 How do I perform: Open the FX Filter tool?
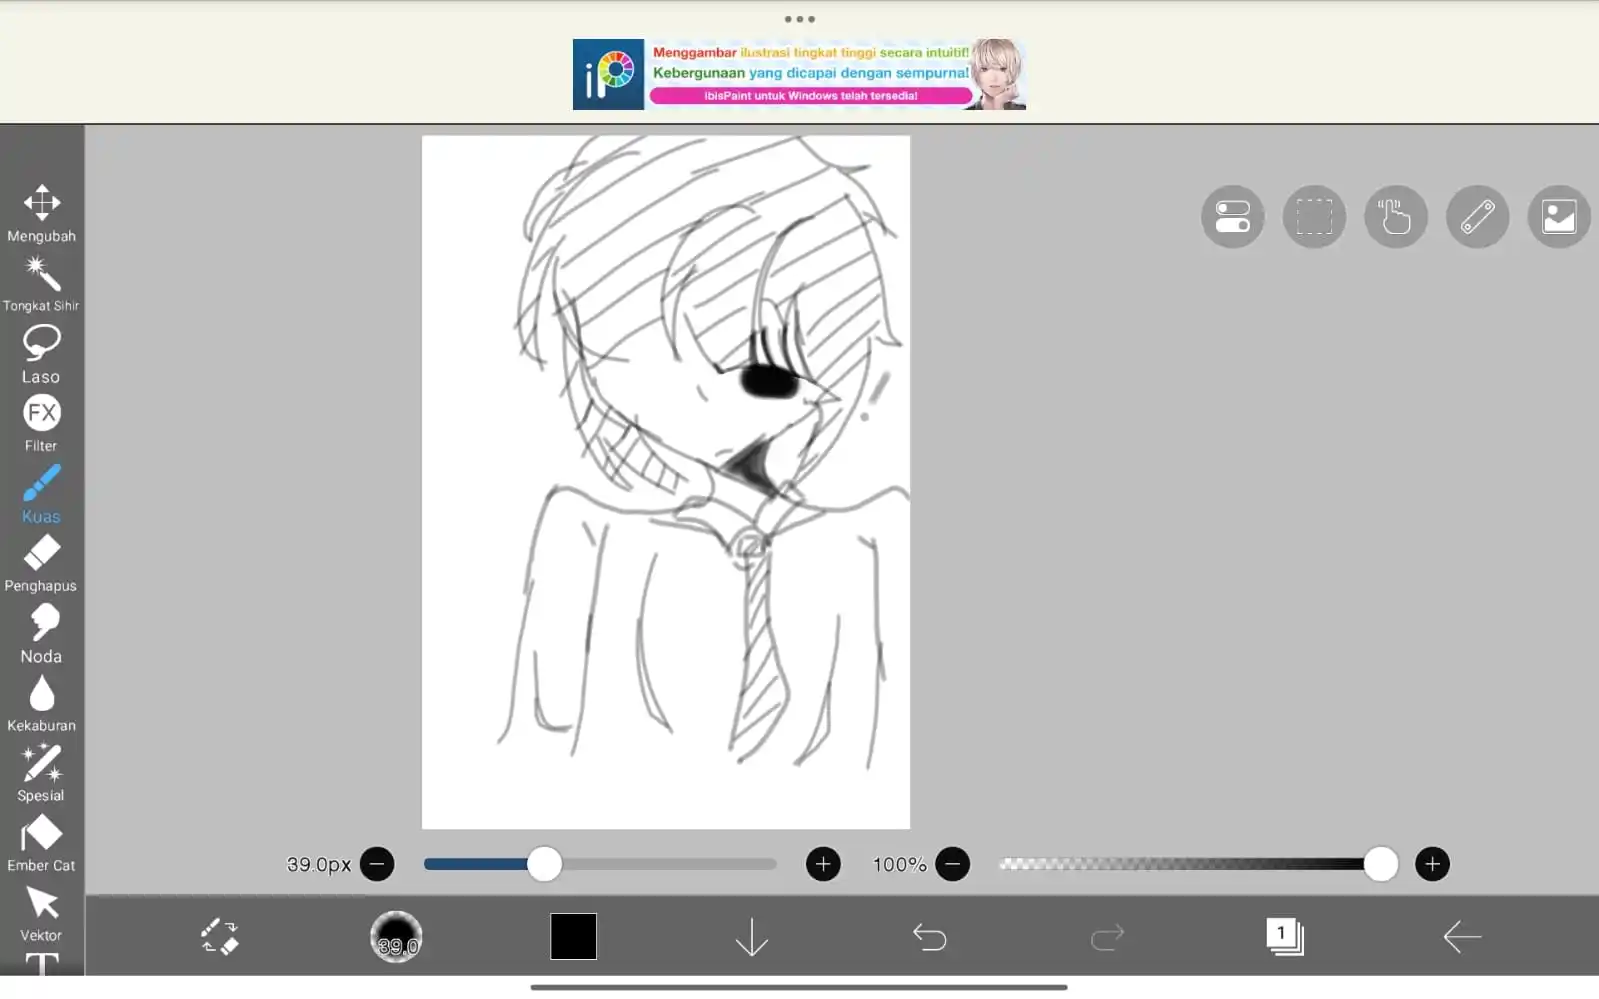click(x=41, y=424)
